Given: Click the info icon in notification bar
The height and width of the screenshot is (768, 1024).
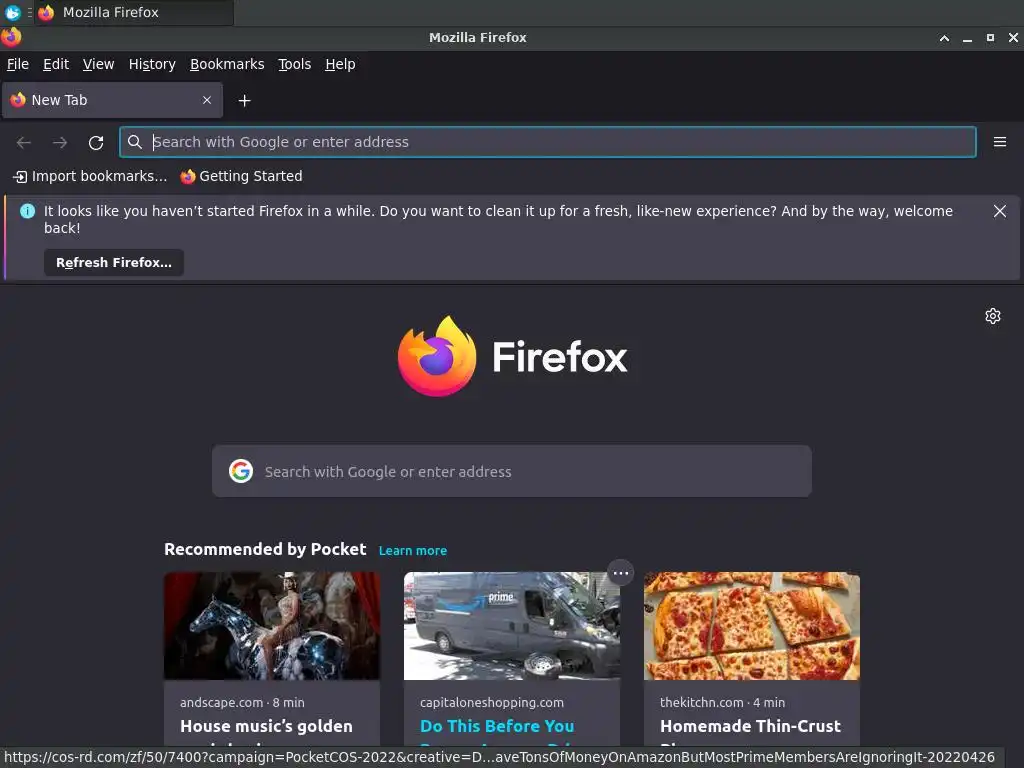Looking at the screenshot, I should [x=27, y=211].
